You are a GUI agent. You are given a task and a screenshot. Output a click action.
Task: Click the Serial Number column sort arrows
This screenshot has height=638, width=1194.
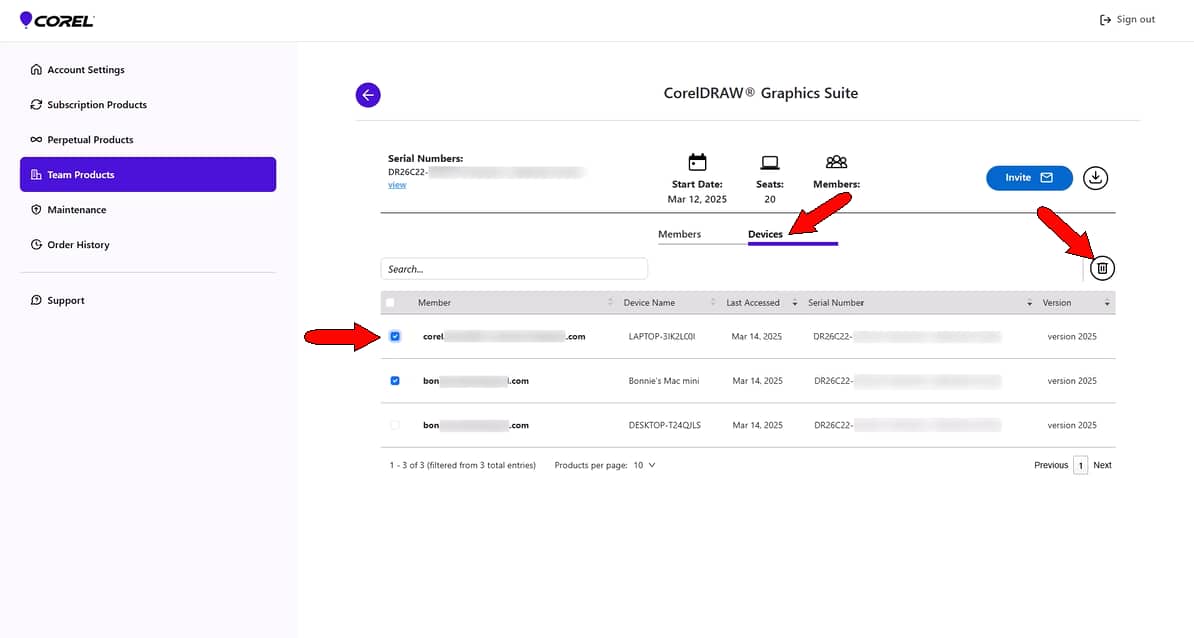pos(1030,302)
